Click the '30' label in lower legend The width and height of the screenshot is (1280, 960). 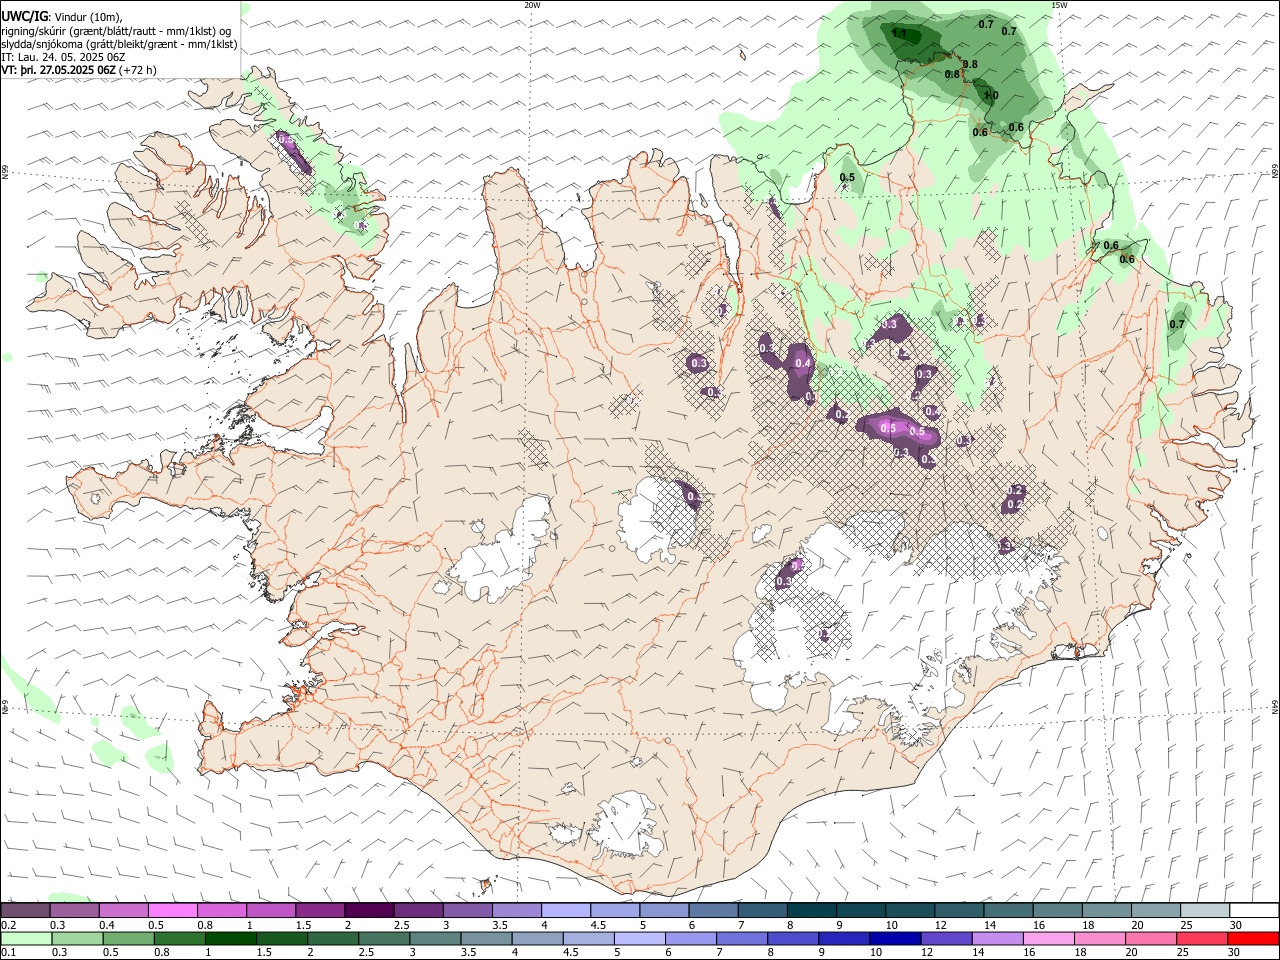(1233, 953)
